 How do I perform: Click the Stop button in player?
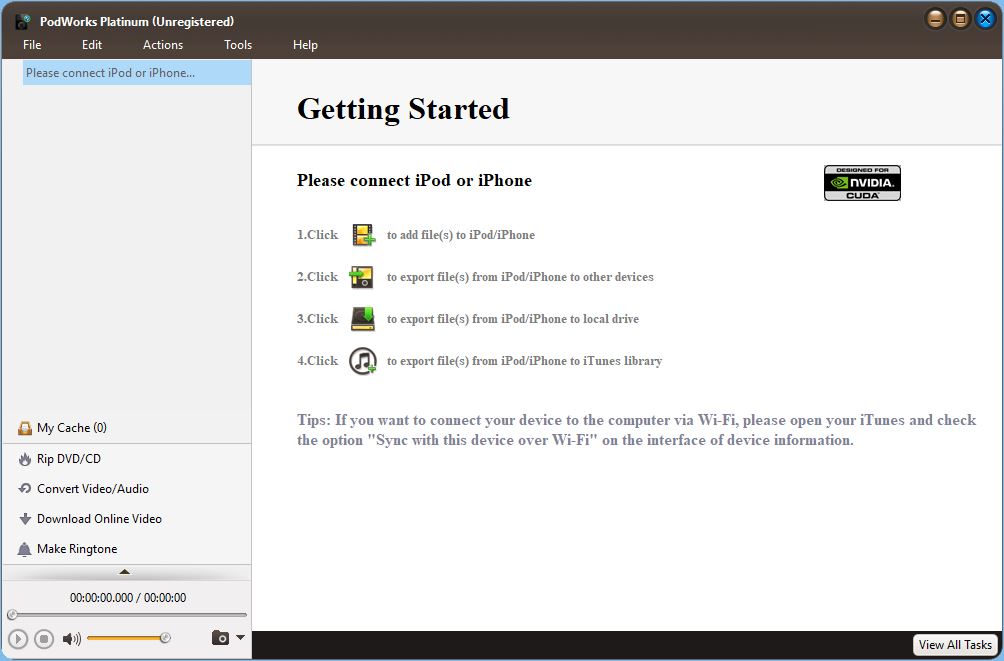point(44,639)
